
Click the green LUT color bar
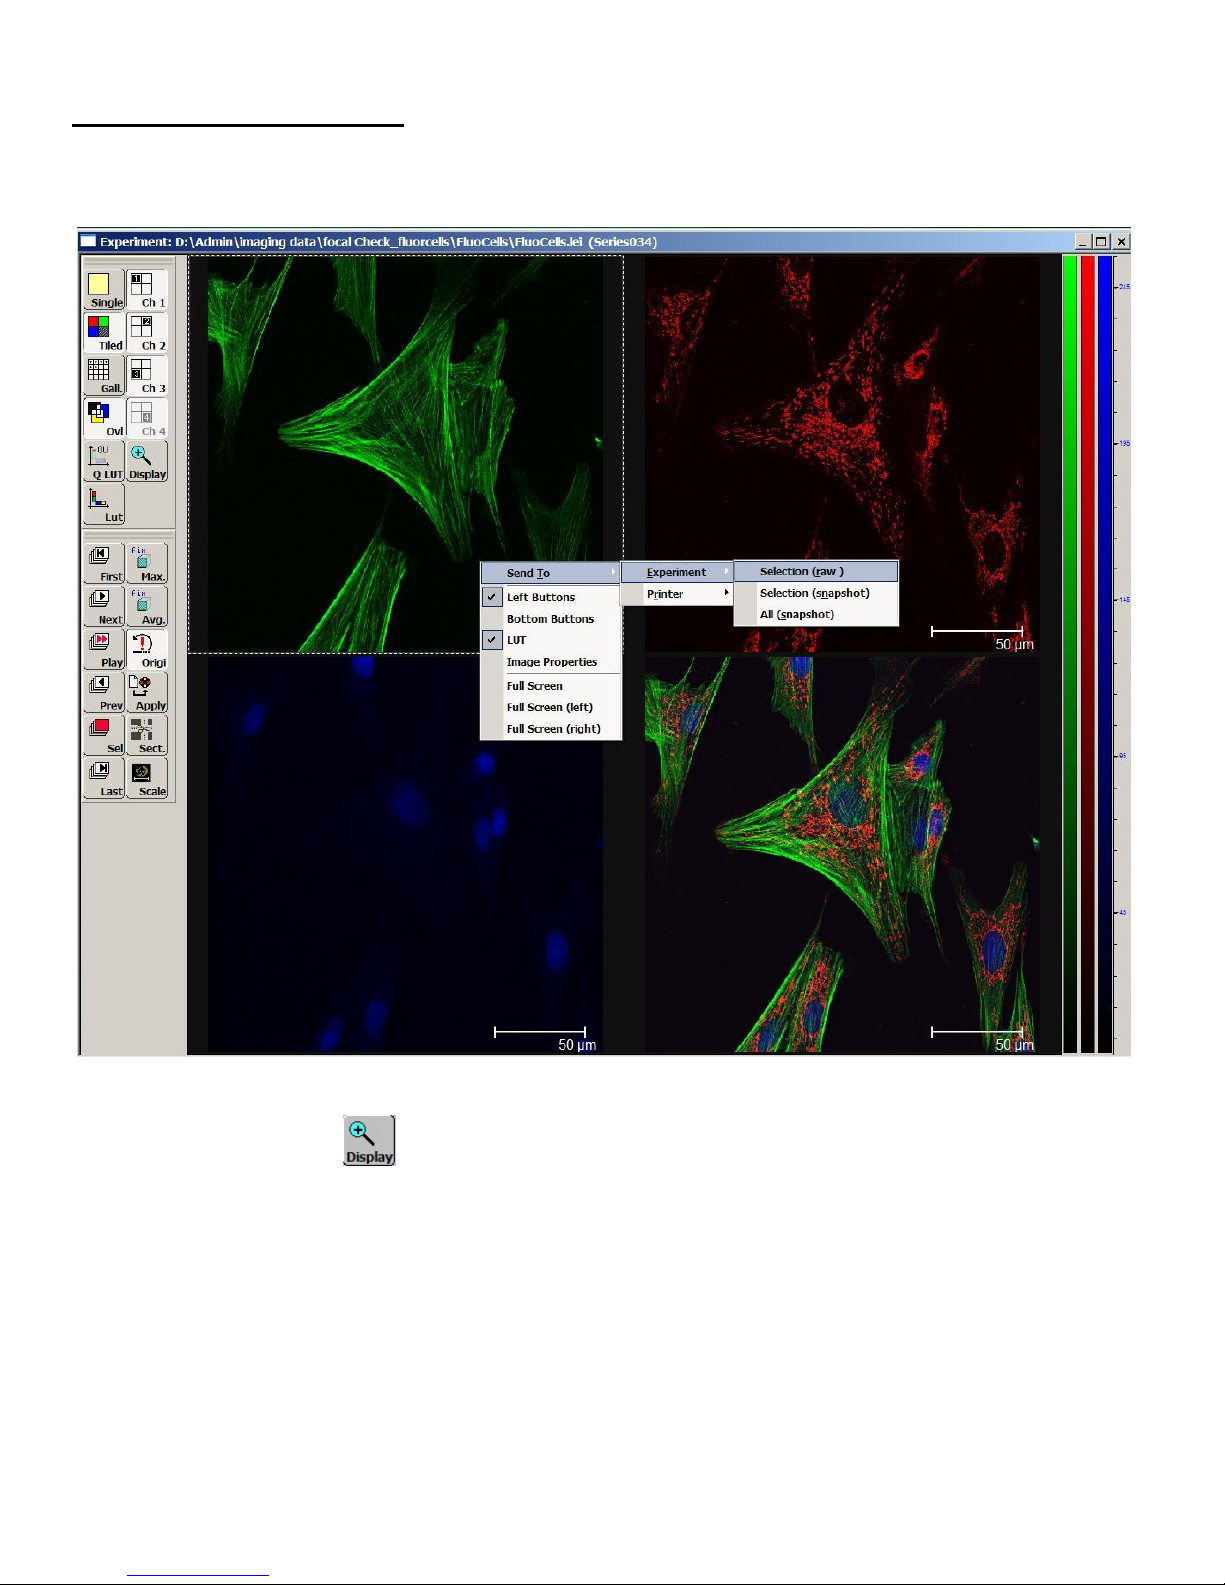(x=1070, y=654)
